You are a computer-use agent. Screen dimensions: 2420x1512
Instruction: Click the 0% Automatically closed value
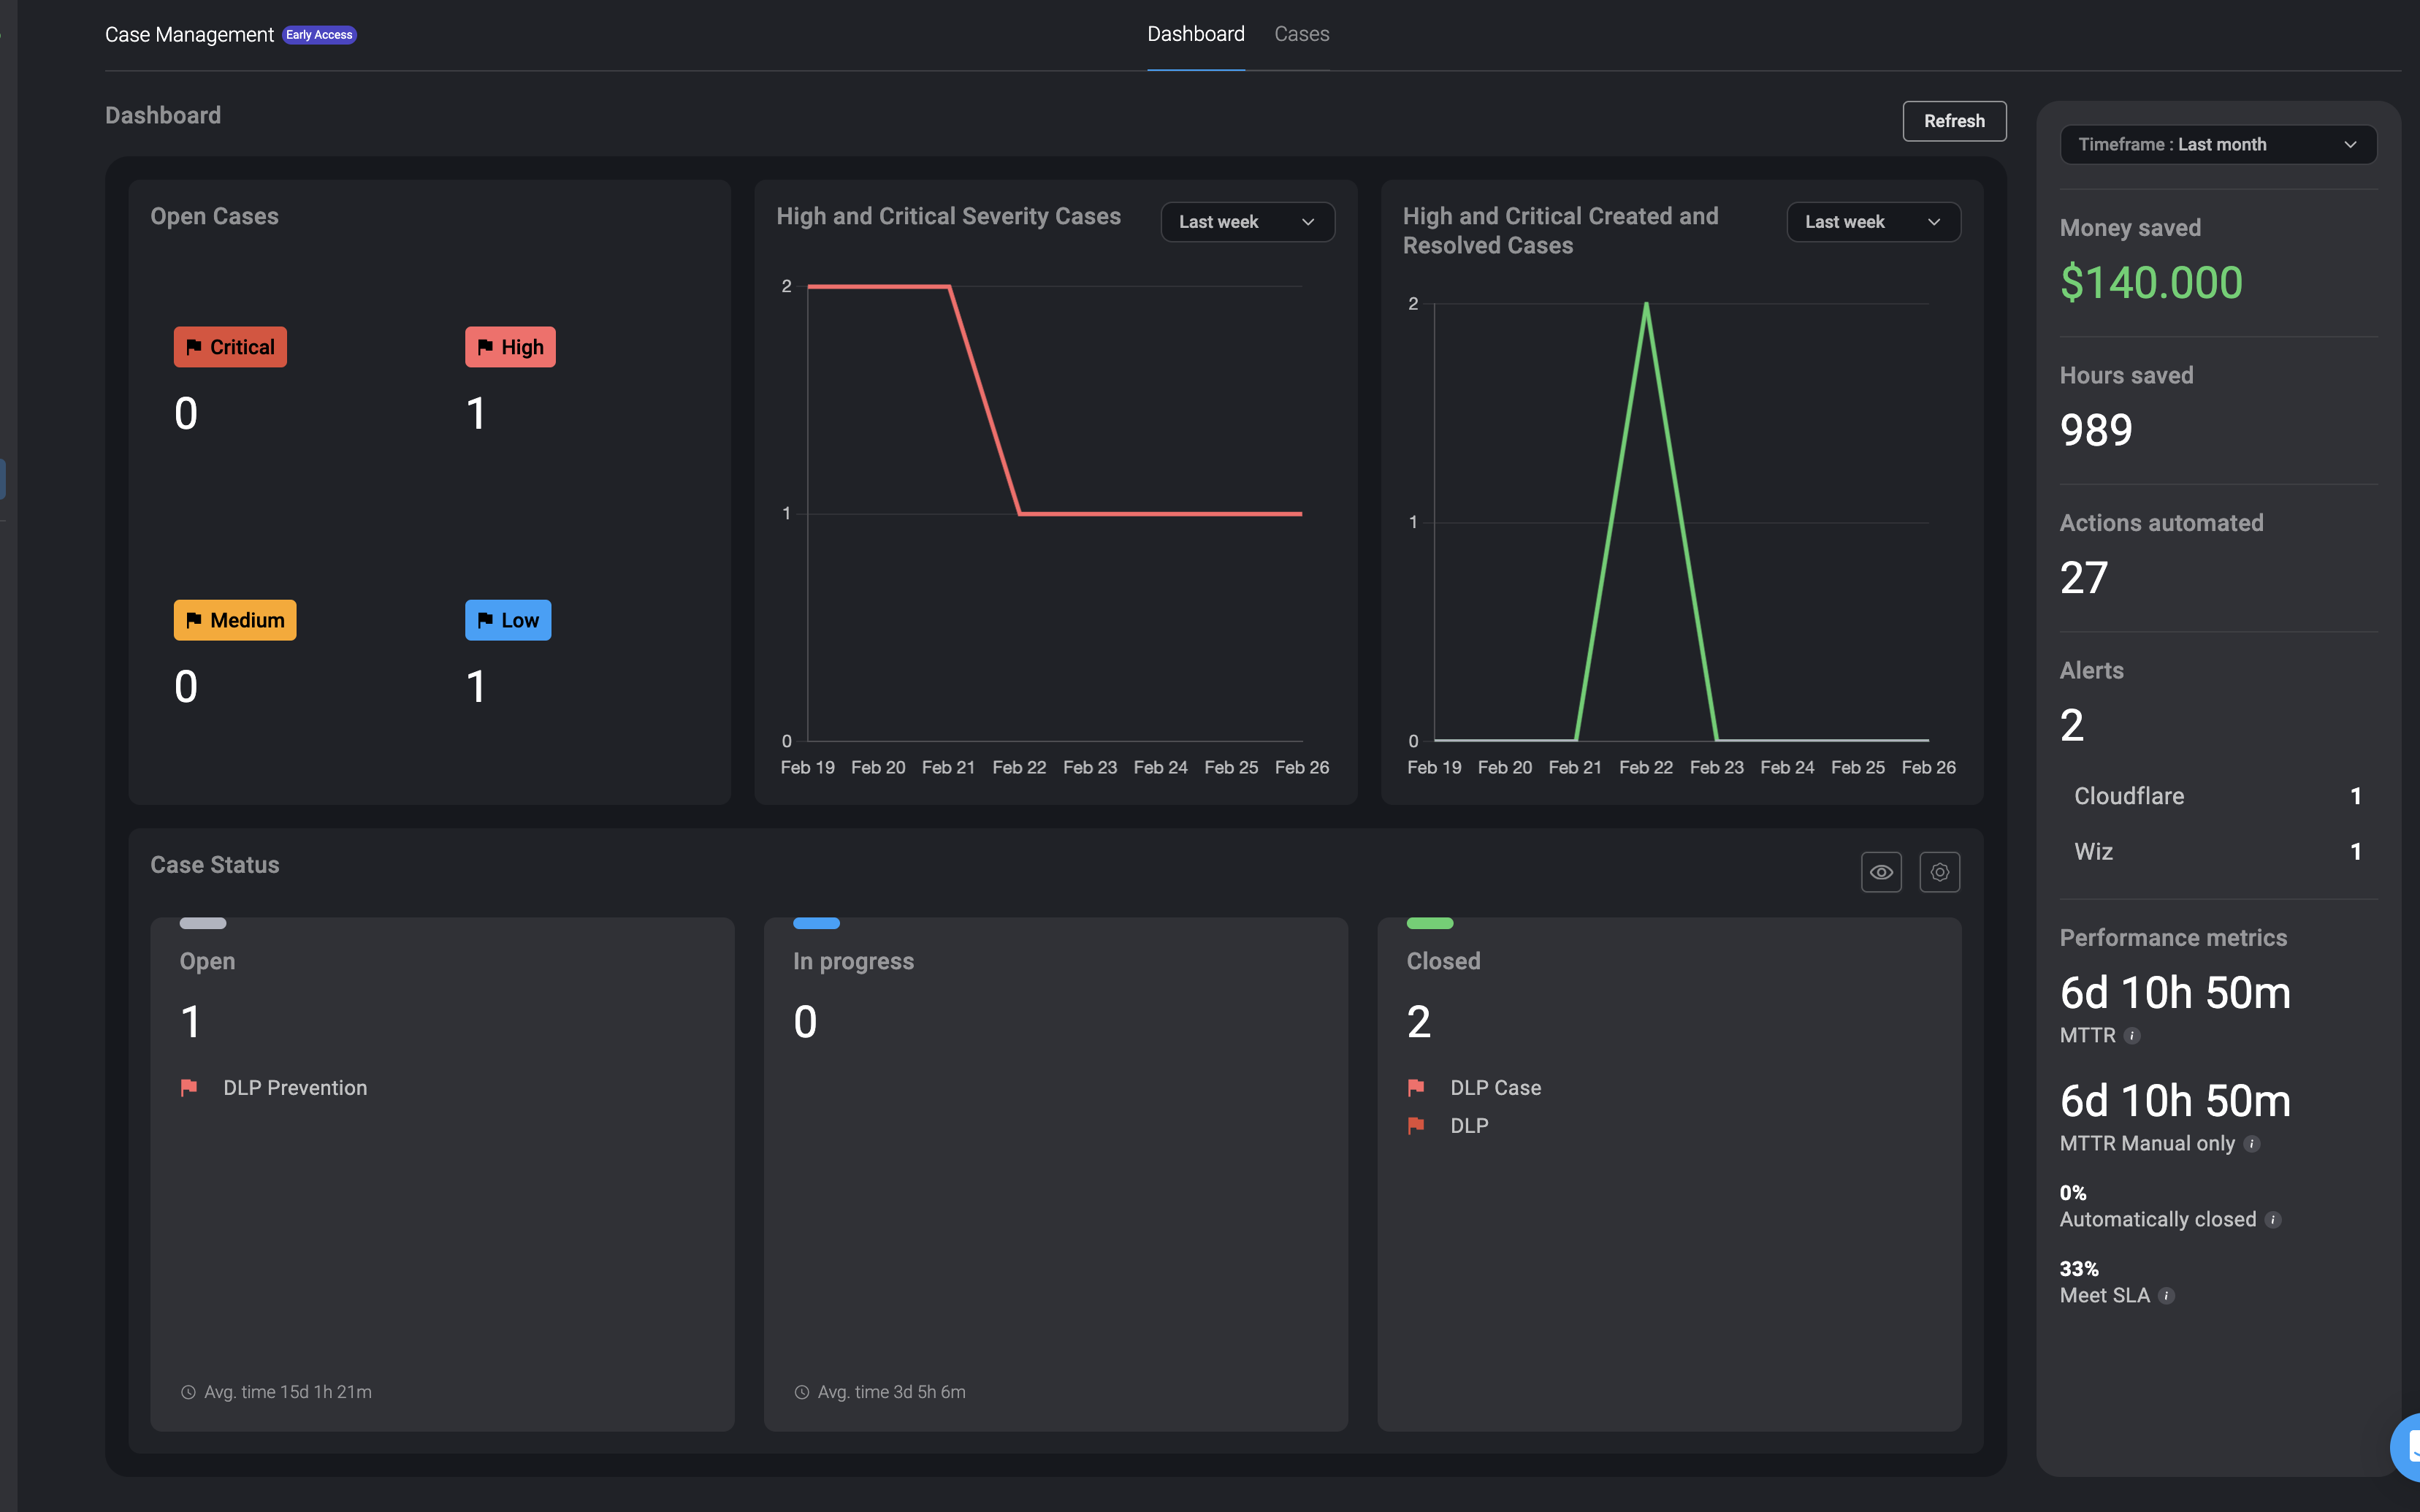click(x=2073, y=1193)
